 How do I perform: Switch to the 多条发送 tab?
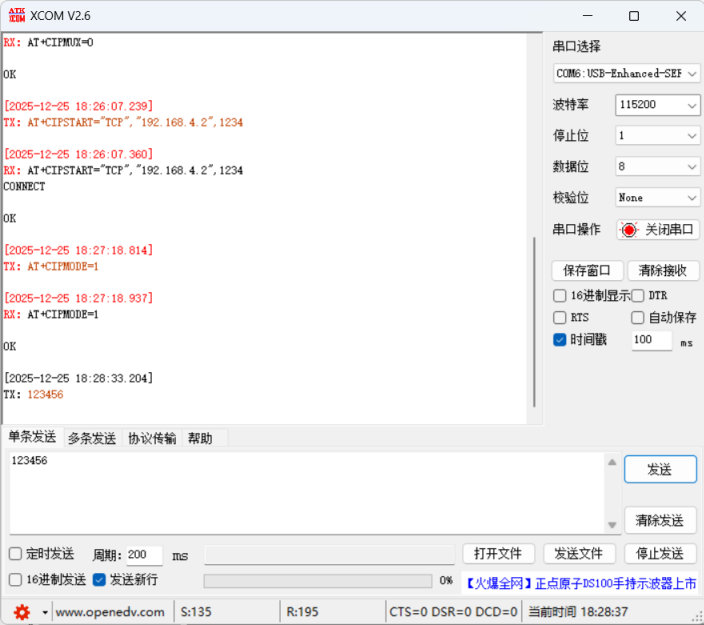(92, 438)
